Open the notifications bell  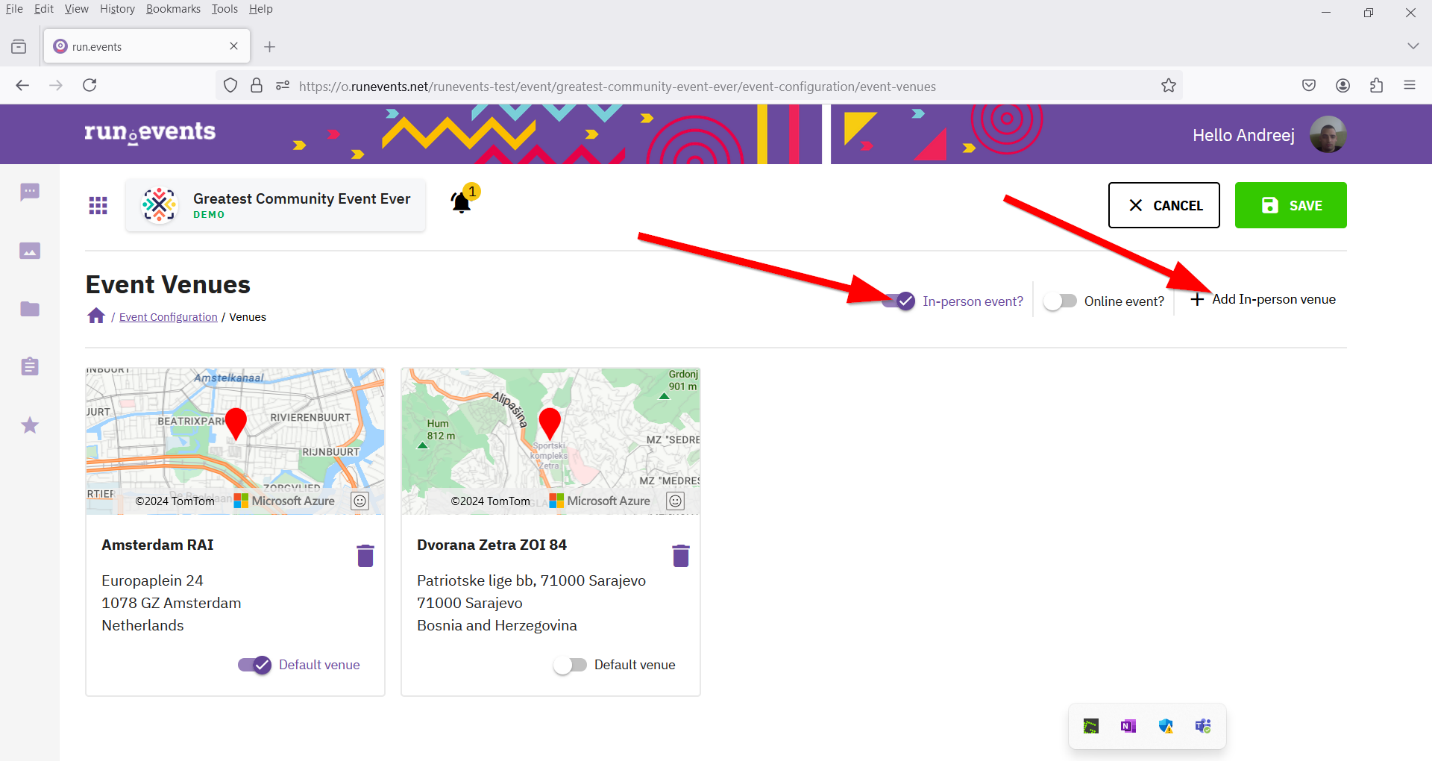point(461,203)
